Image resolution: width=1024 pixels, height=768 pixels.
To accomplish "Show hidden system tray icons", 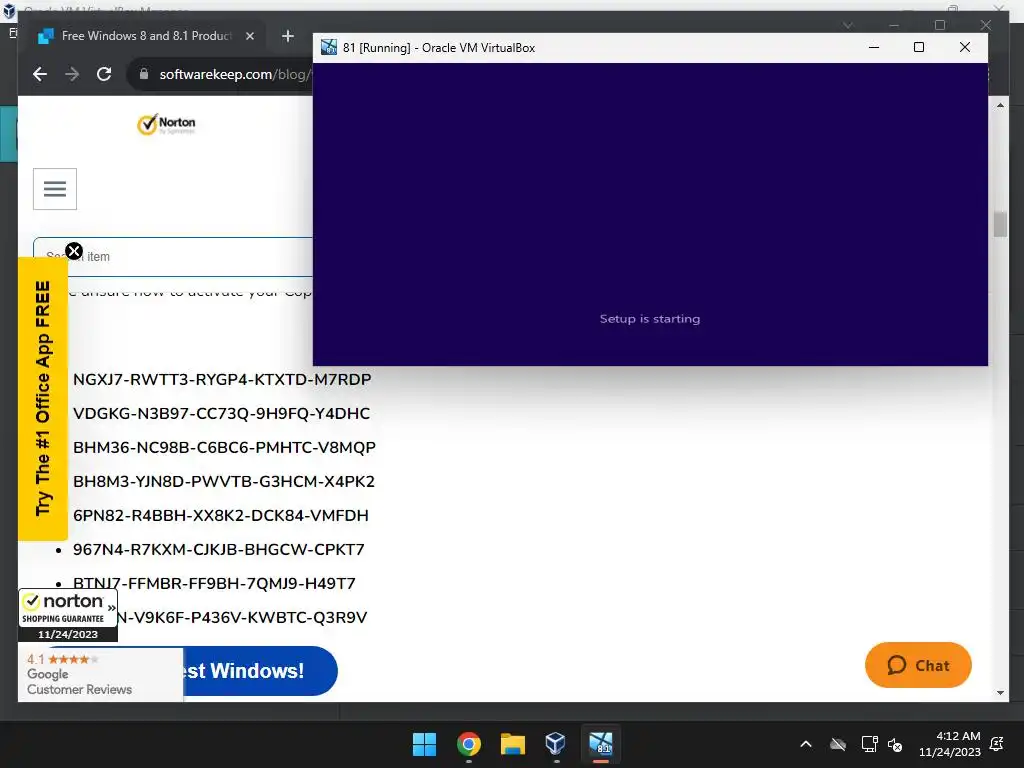I will 806,744.
